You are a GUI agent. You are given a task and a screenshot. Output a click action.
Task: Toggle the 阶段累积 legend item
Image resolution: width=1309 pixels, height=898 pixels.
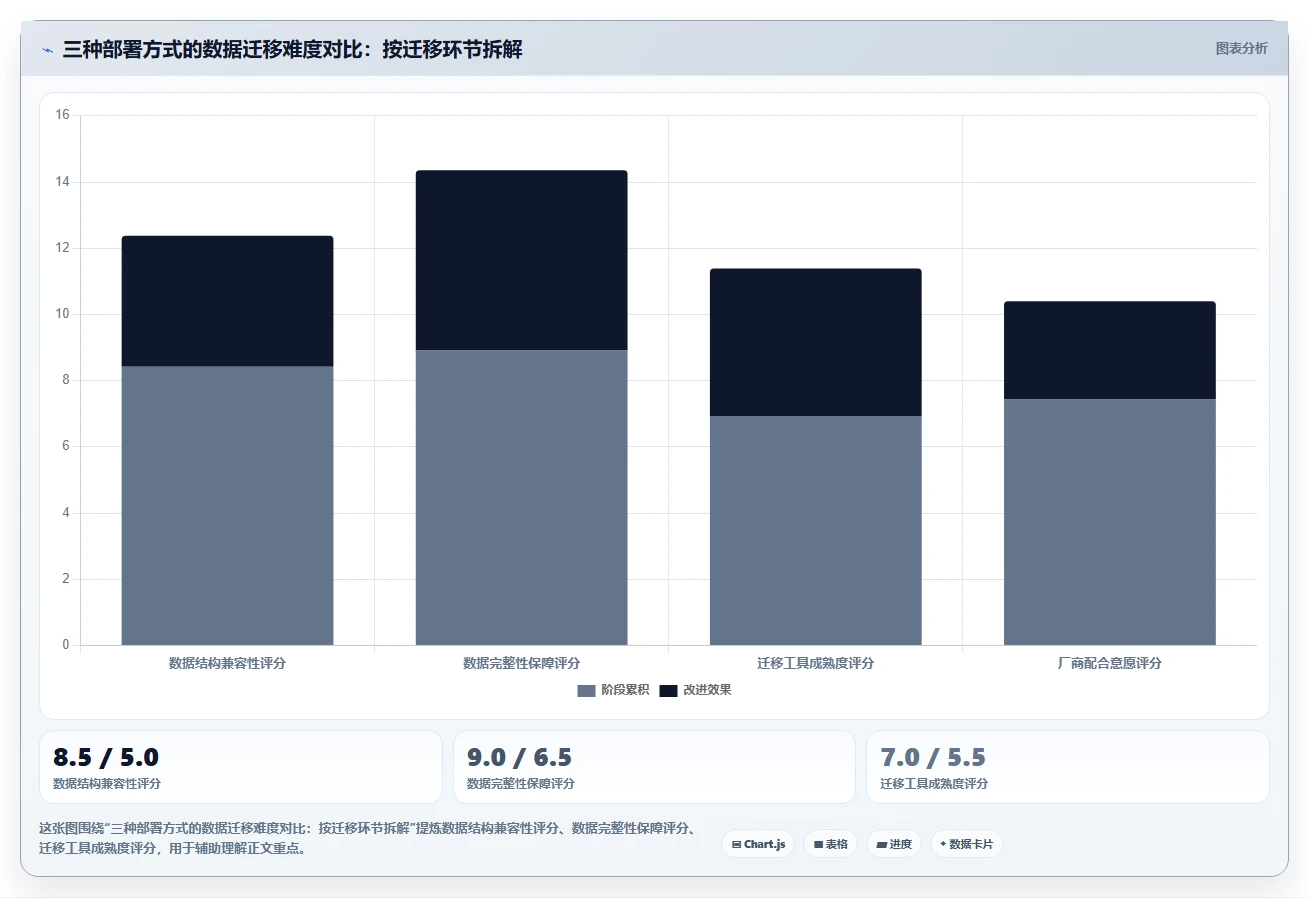613,690
